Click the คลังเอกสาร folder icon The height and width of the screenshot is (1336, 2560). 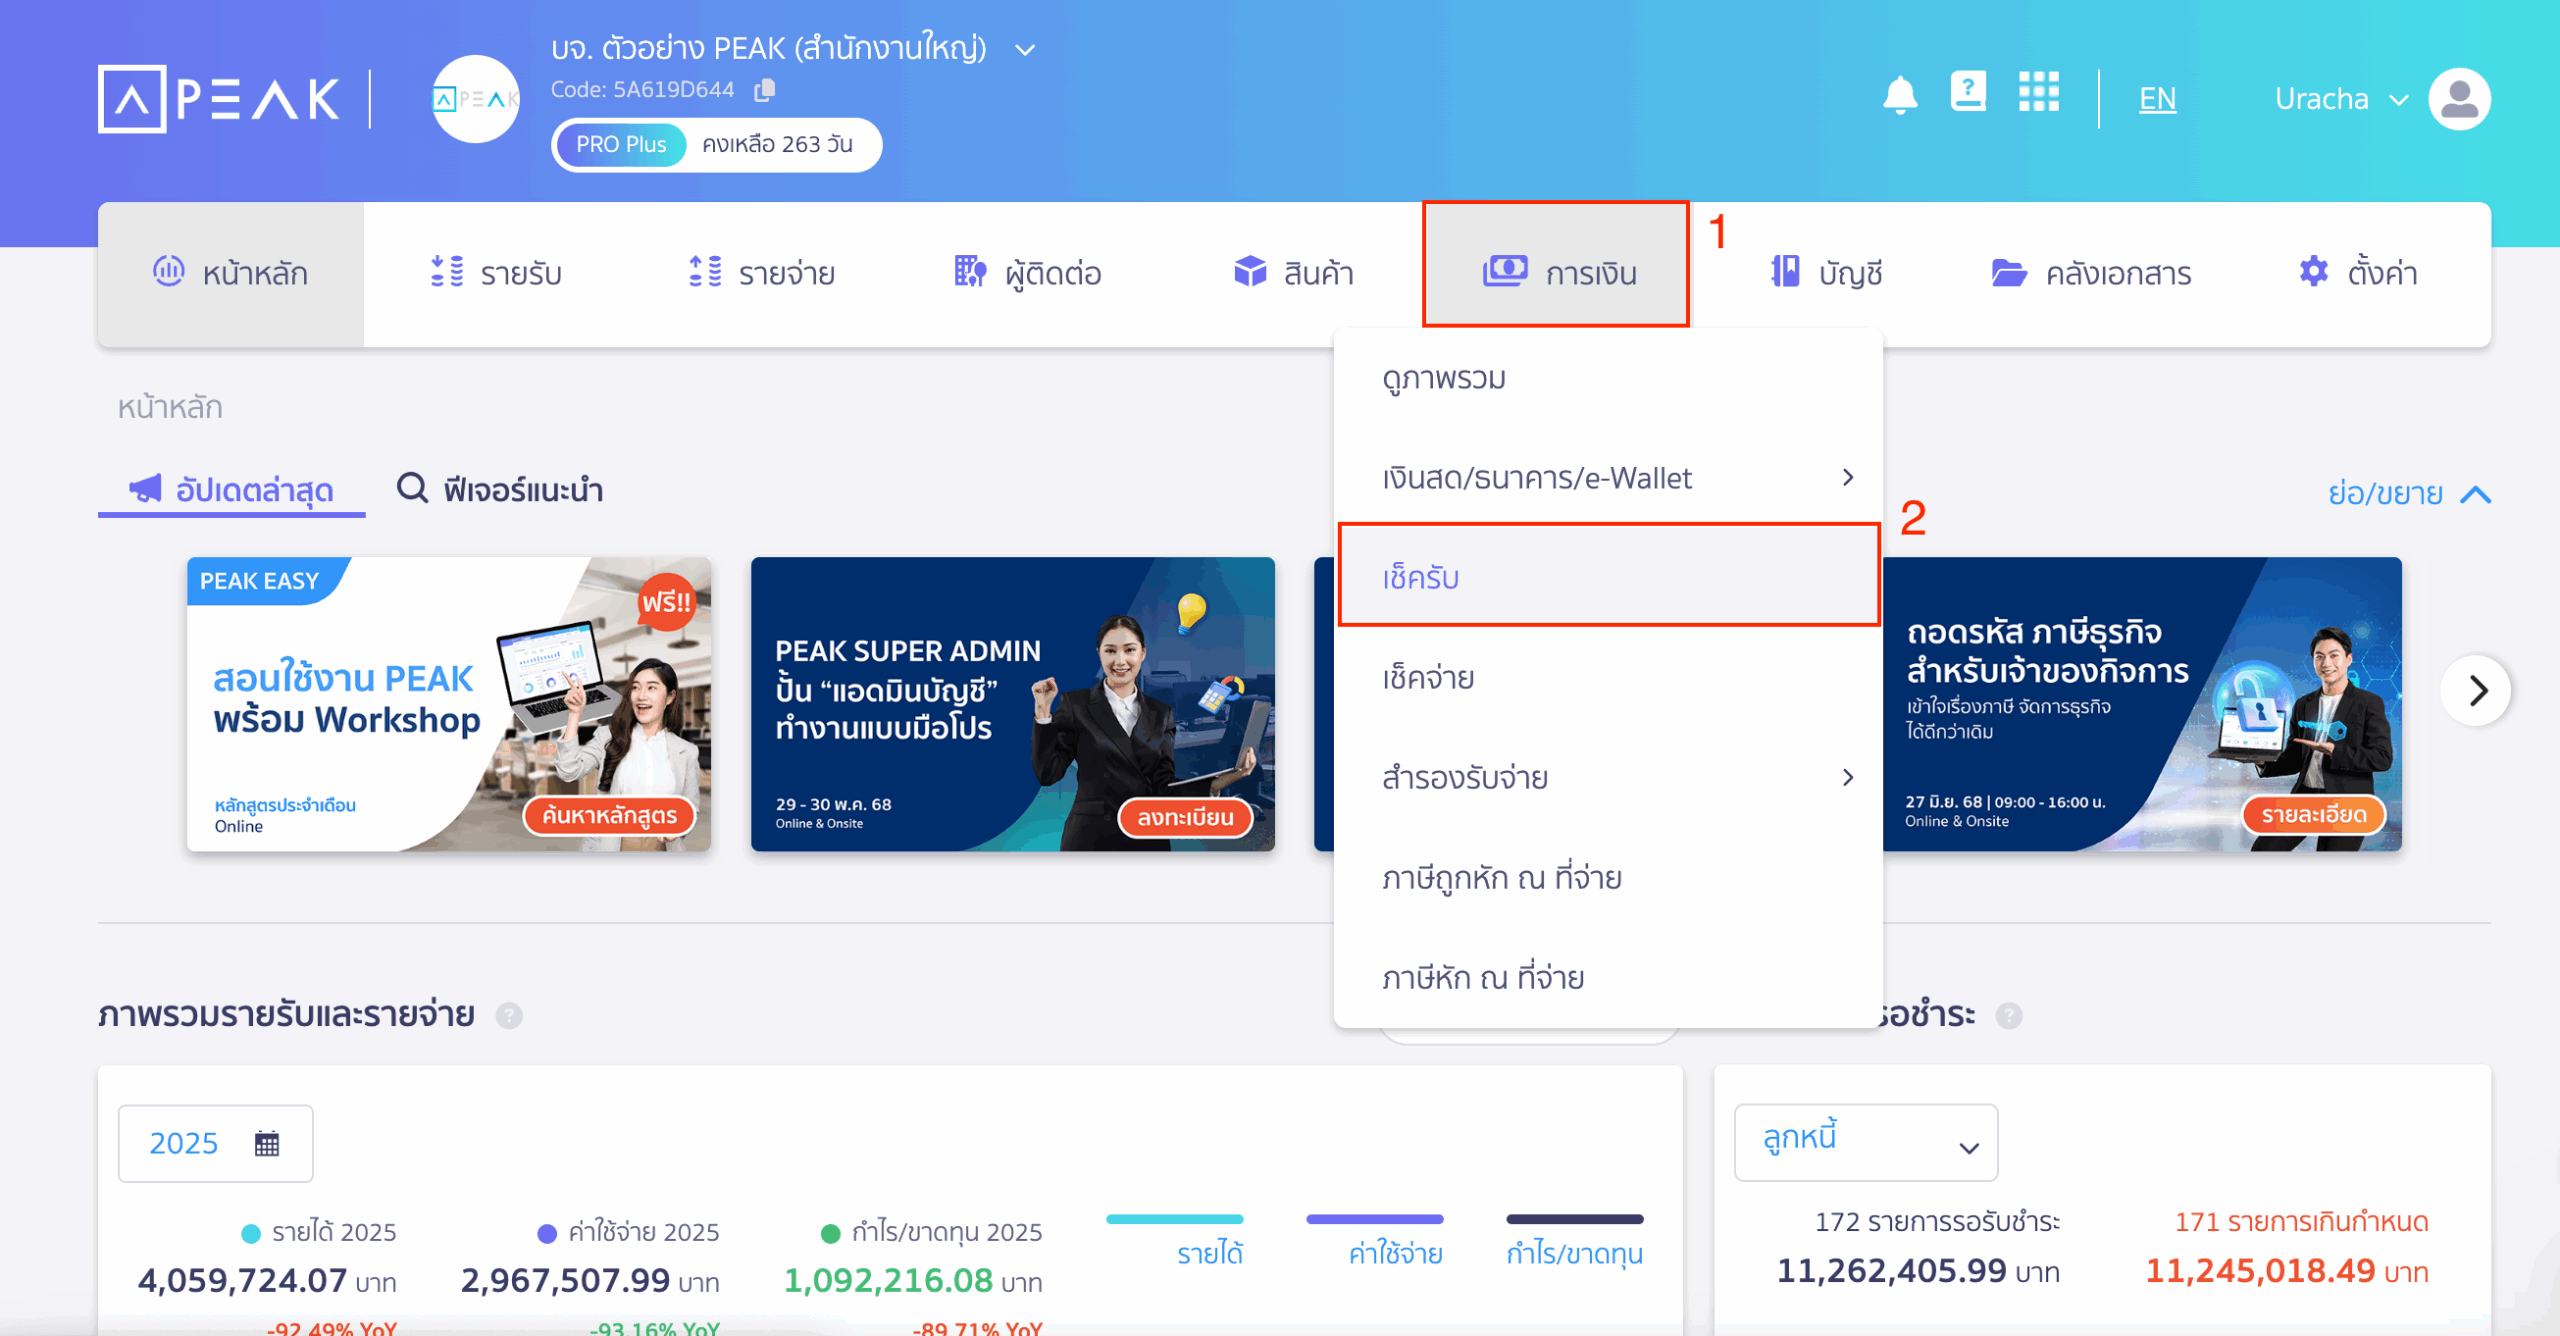tap(2008, 272)
